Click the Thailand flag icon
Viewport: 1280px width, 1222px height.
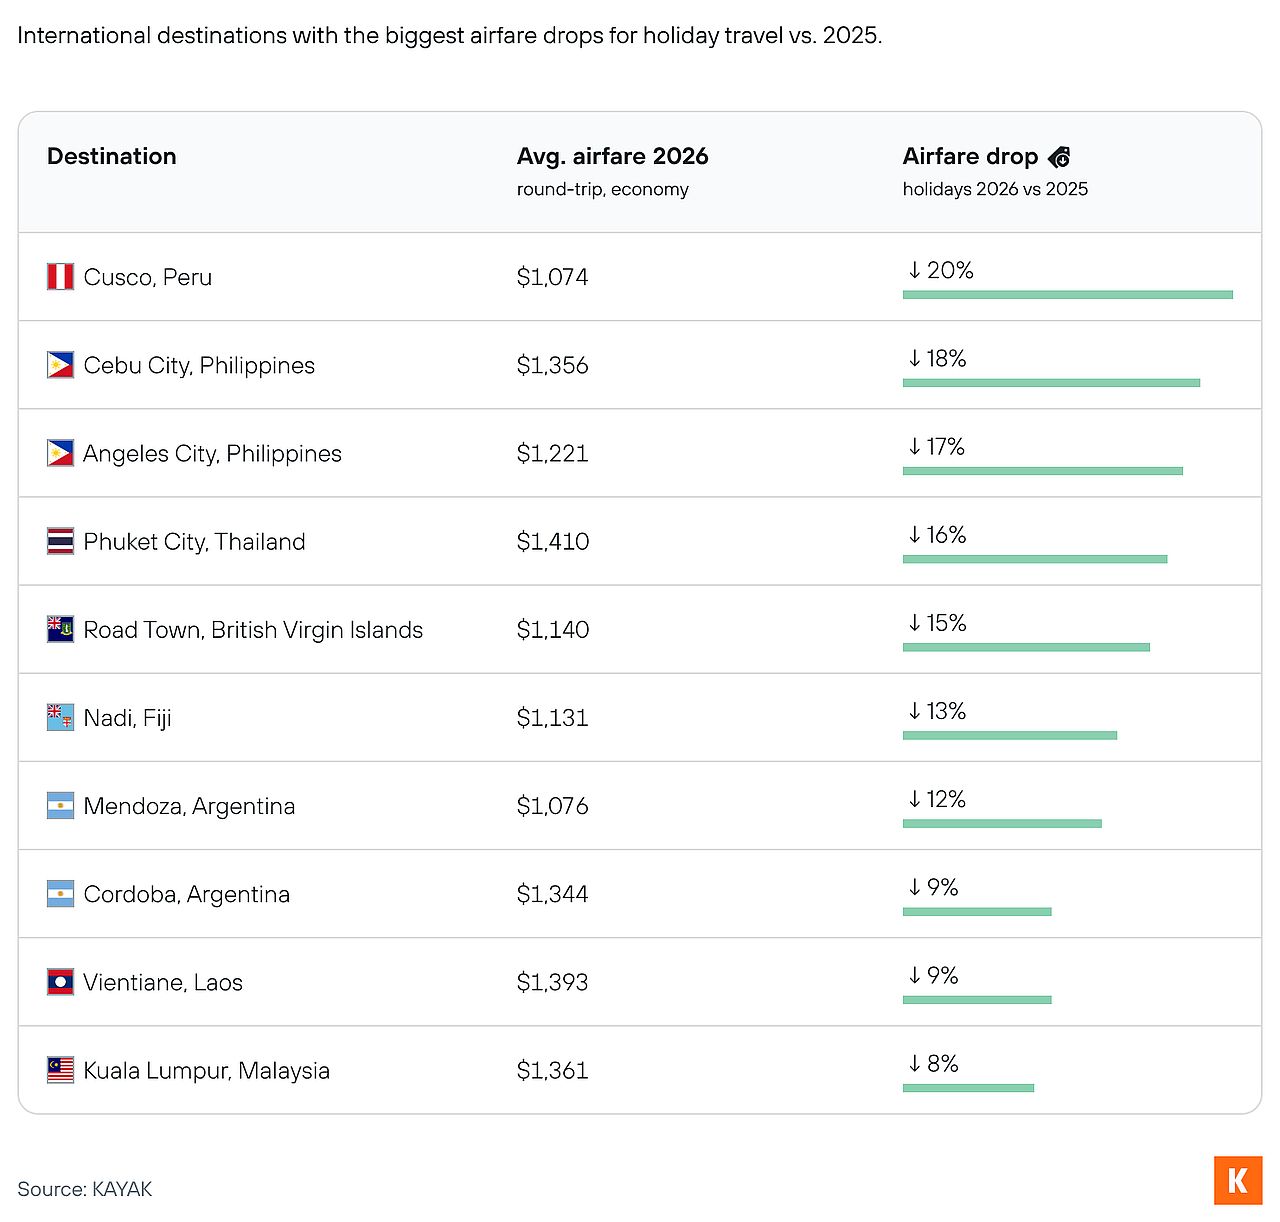pyautogui.click(x=60, y=541)
